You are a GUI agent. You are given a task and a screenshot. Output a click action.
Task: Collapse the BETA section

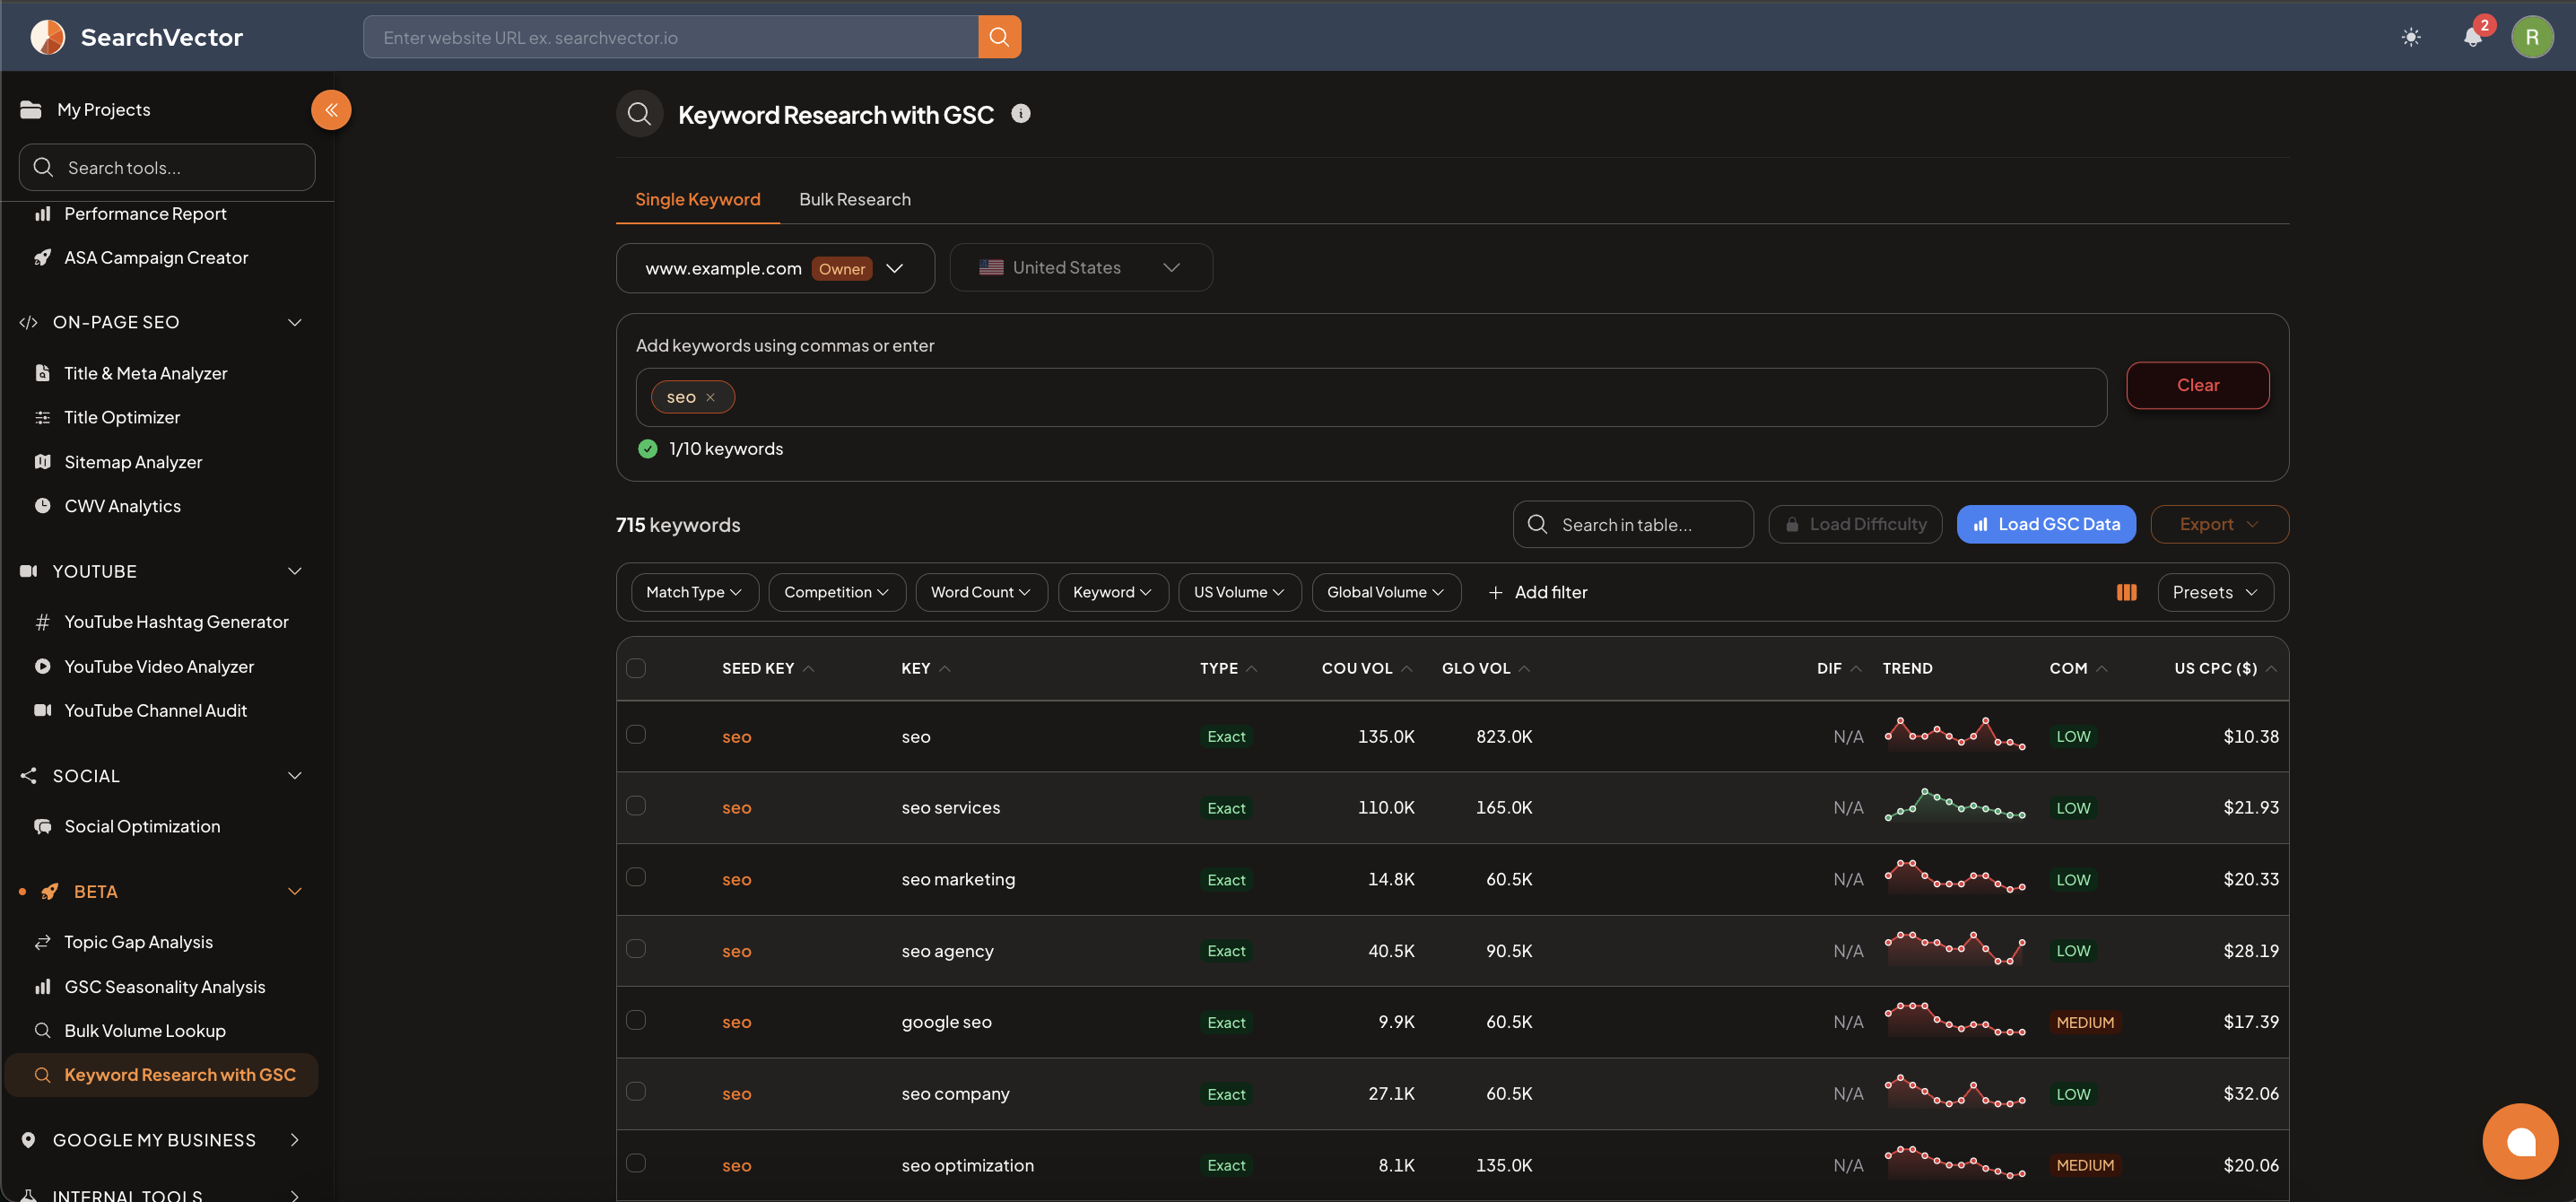[294, 892]
